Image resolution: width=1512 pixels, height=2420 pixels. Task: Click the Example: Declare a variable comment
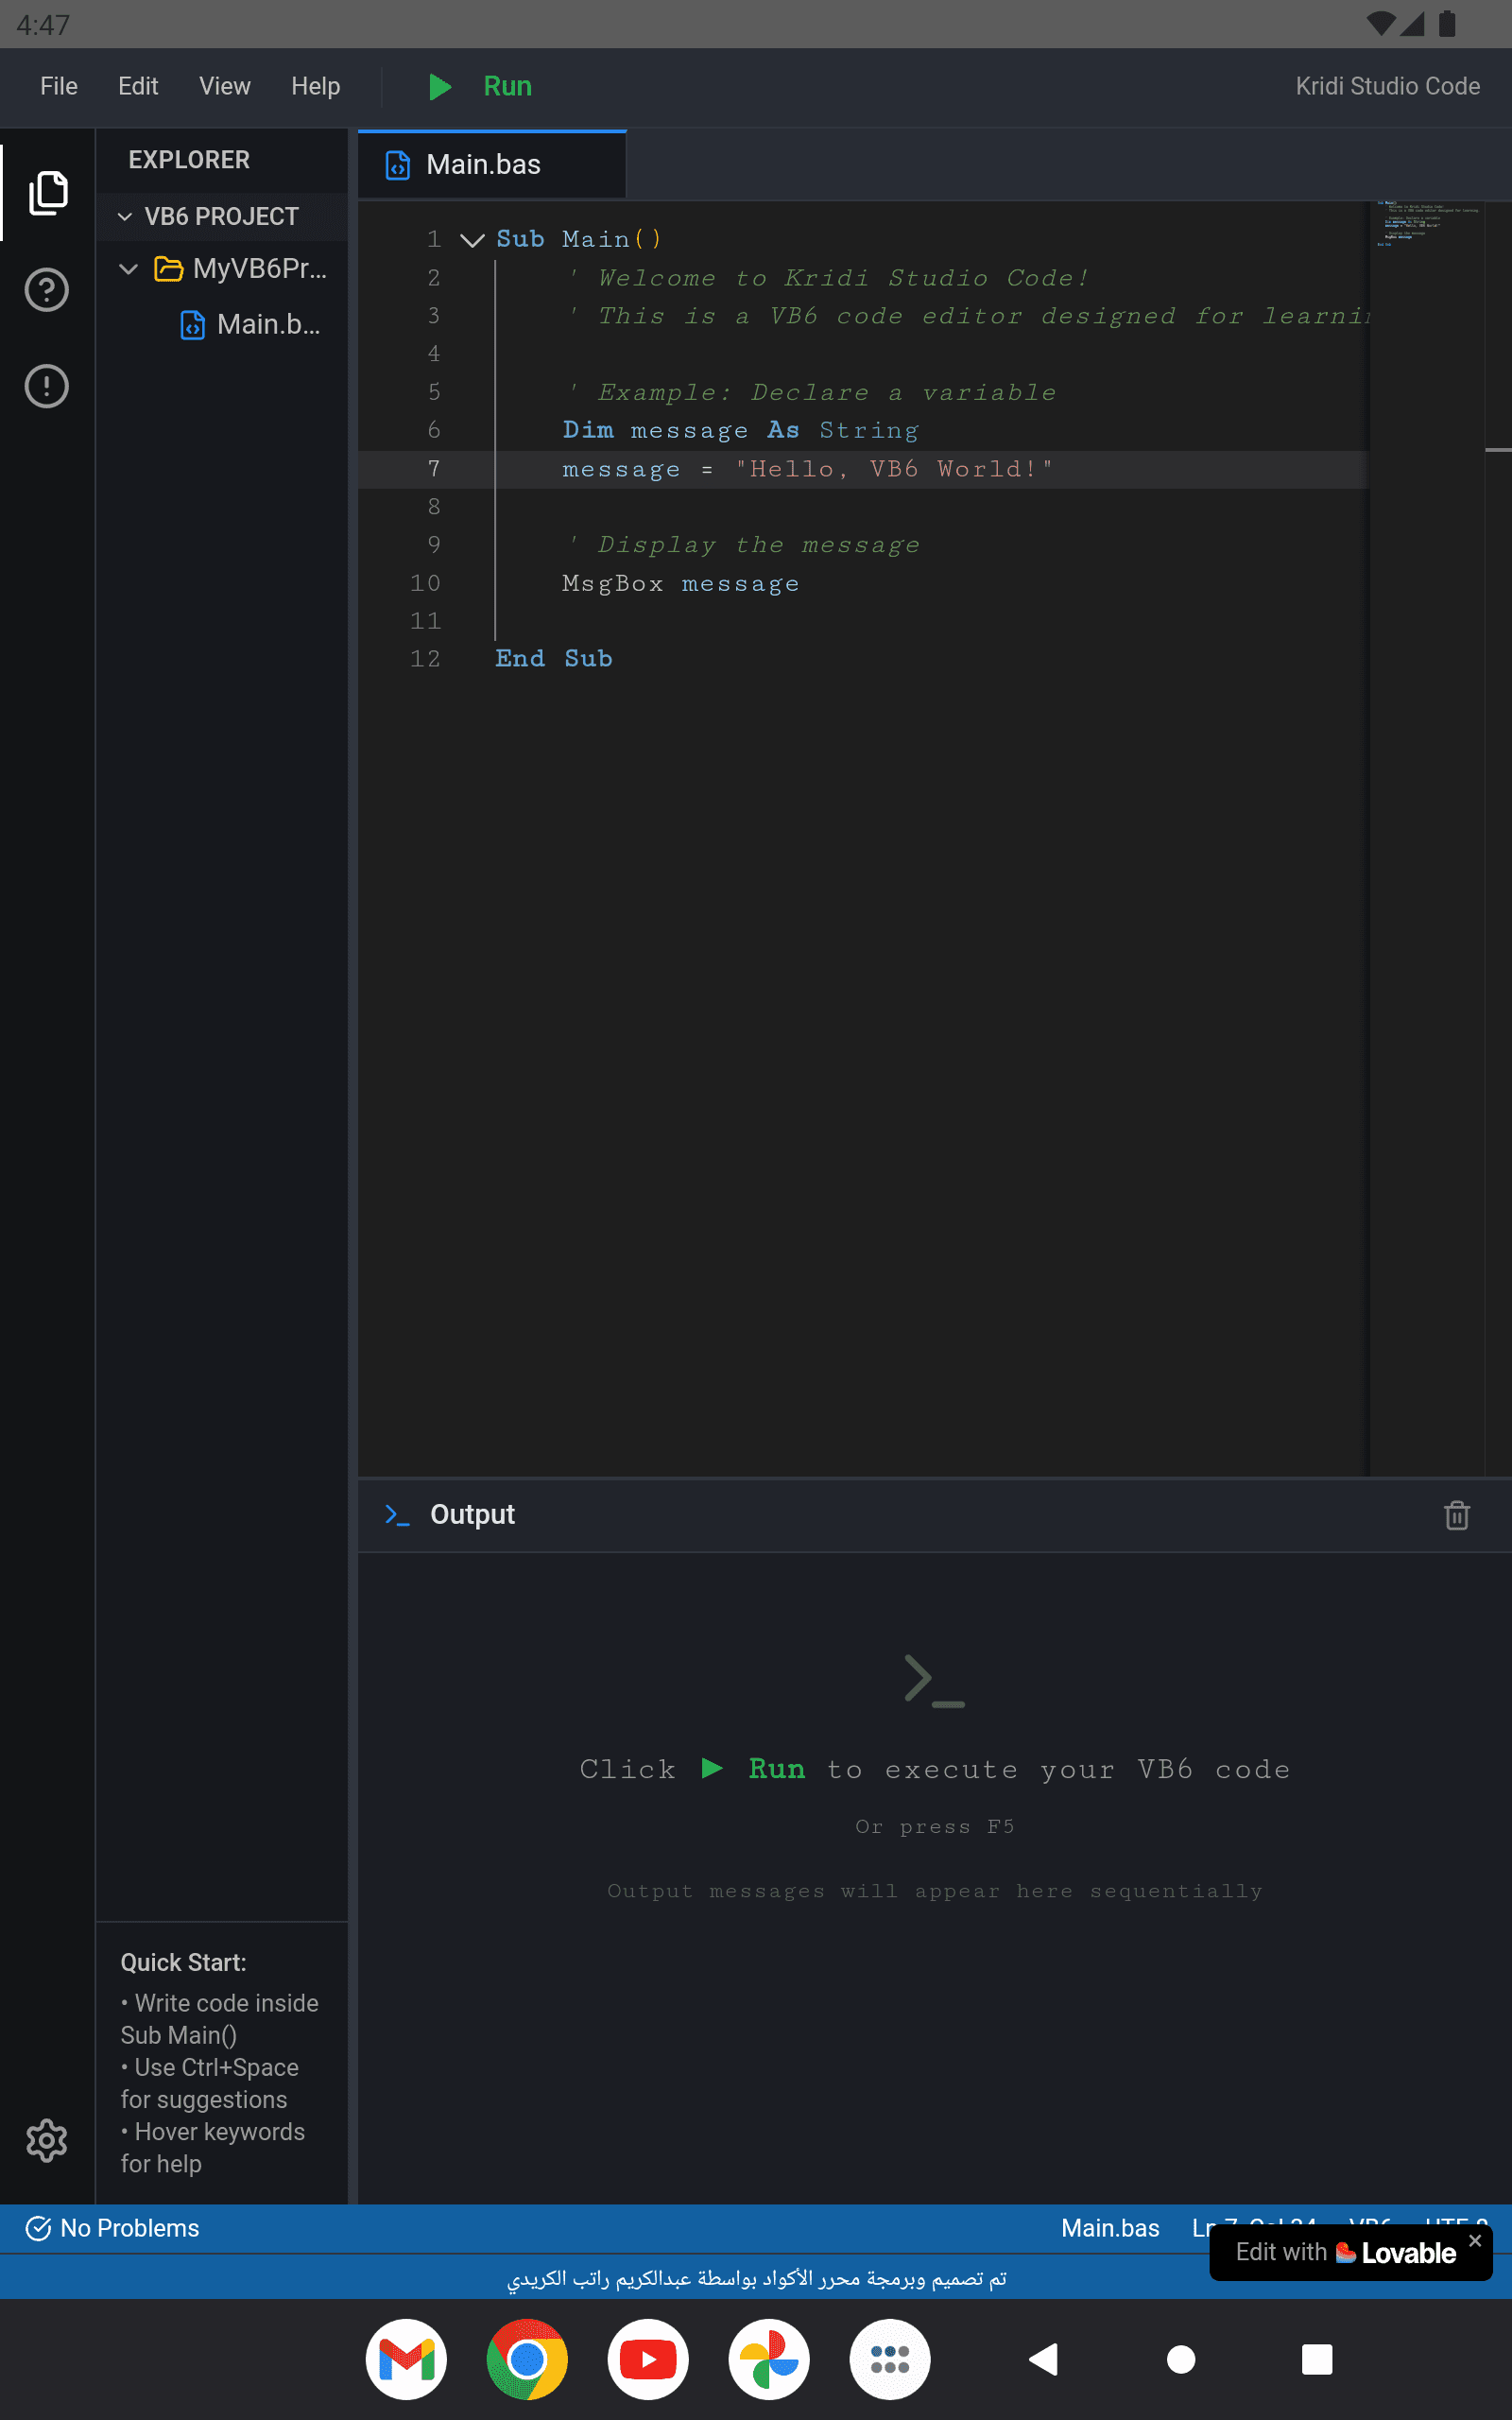[x=813, y=393]
